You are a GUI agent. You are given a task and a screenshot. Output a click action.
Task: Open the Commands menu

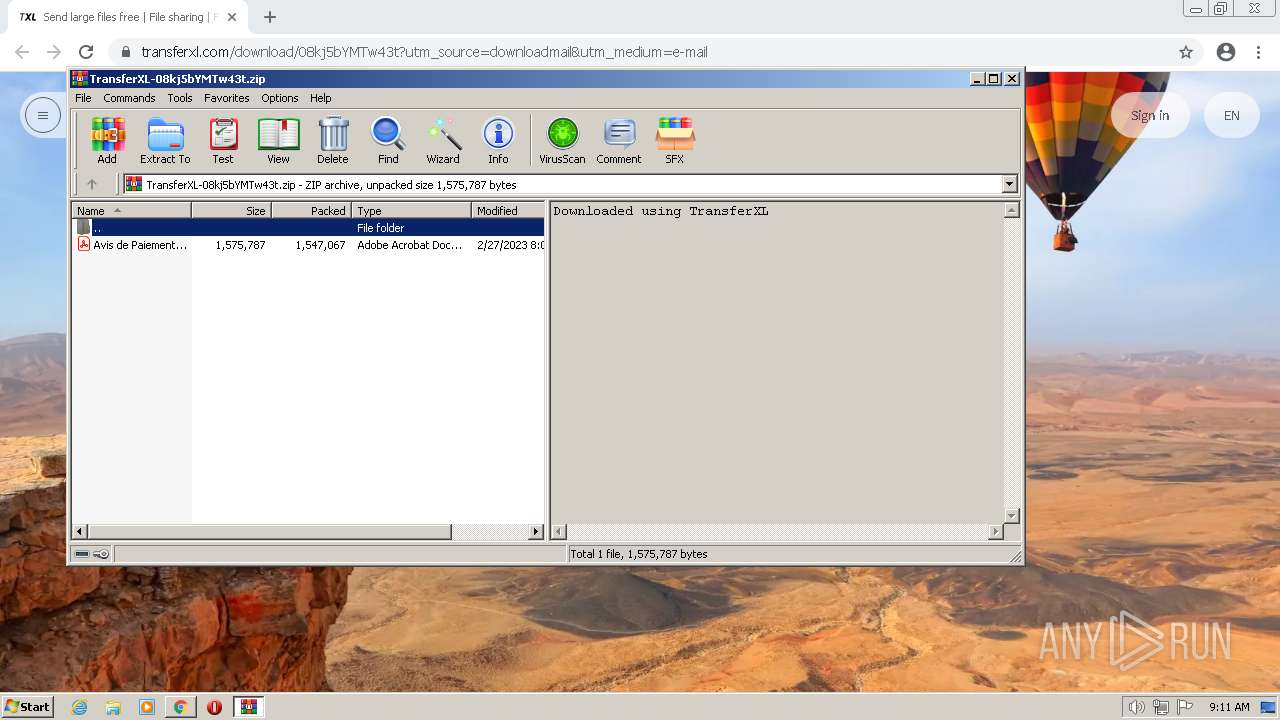129,98
